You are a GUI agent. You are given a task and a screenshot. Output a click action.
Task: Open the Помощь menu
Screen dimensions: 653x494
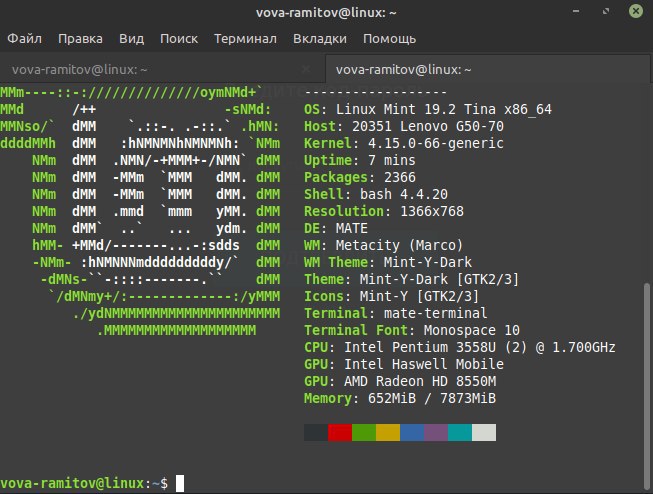click(x=389, y=39)
